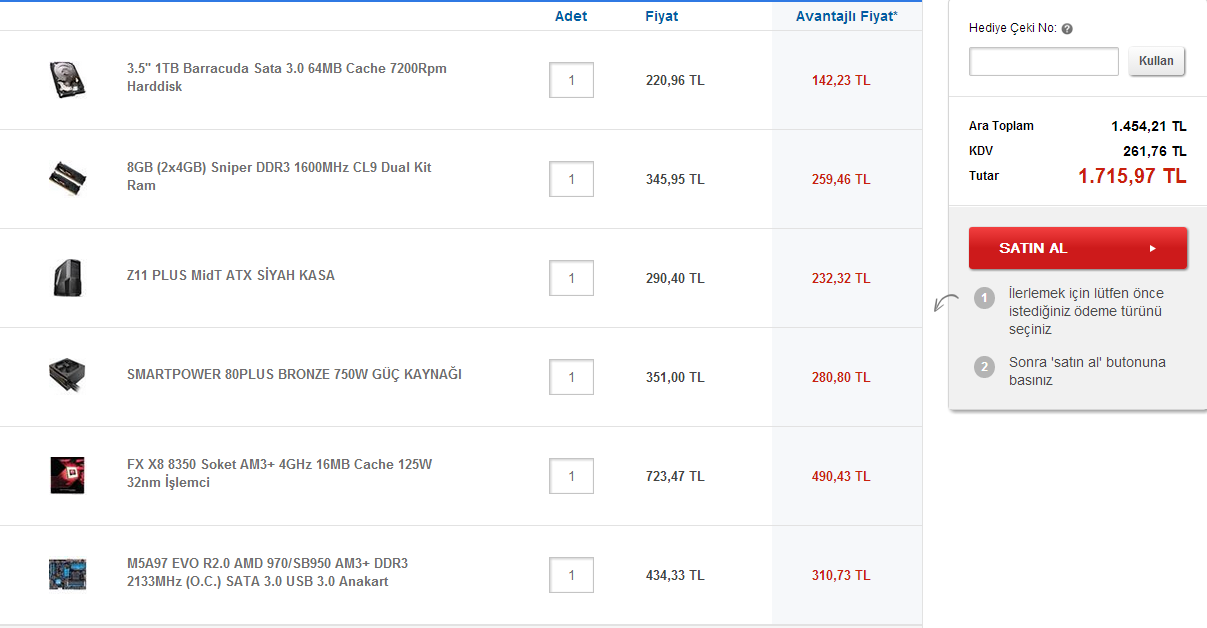The image size is (1207, 628).
Task: Click the gift code help question mark icon
Action: coord(1067,29)
